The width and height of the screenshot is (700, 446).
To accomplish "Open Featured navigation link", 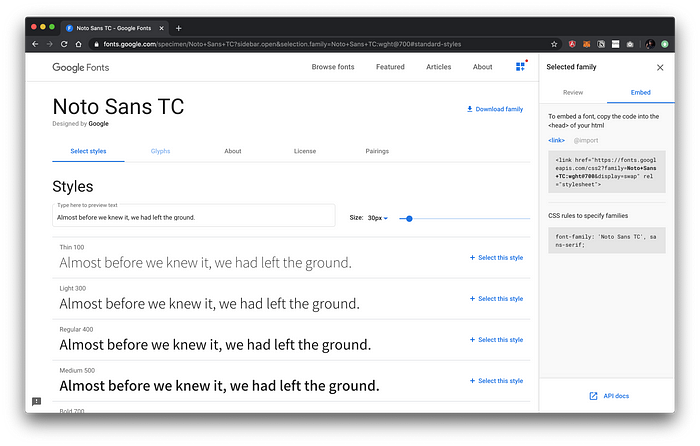I will [390, 67].
